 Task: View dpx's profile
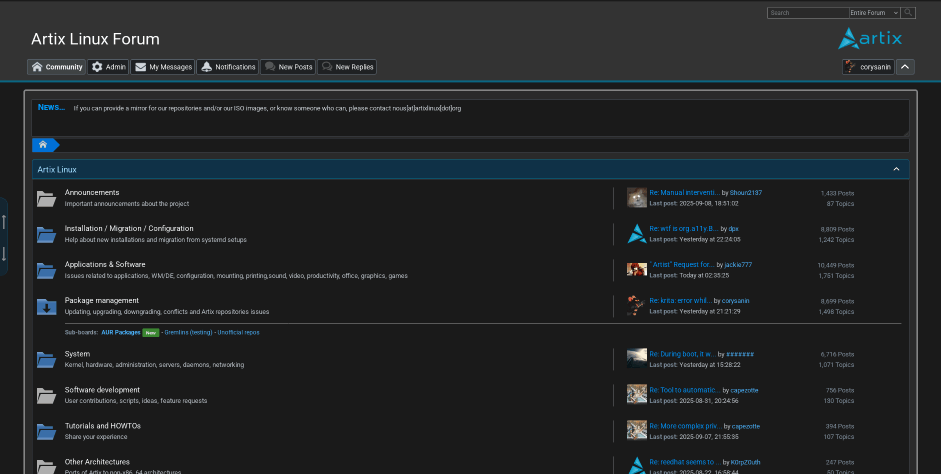click(x=733, y=229)
